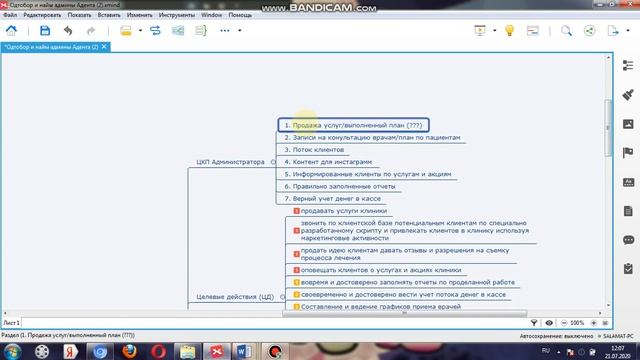The width and height of the screenshot is (640, 360).
Task: Add a summary bracket icon
Action: coord(201,31)
